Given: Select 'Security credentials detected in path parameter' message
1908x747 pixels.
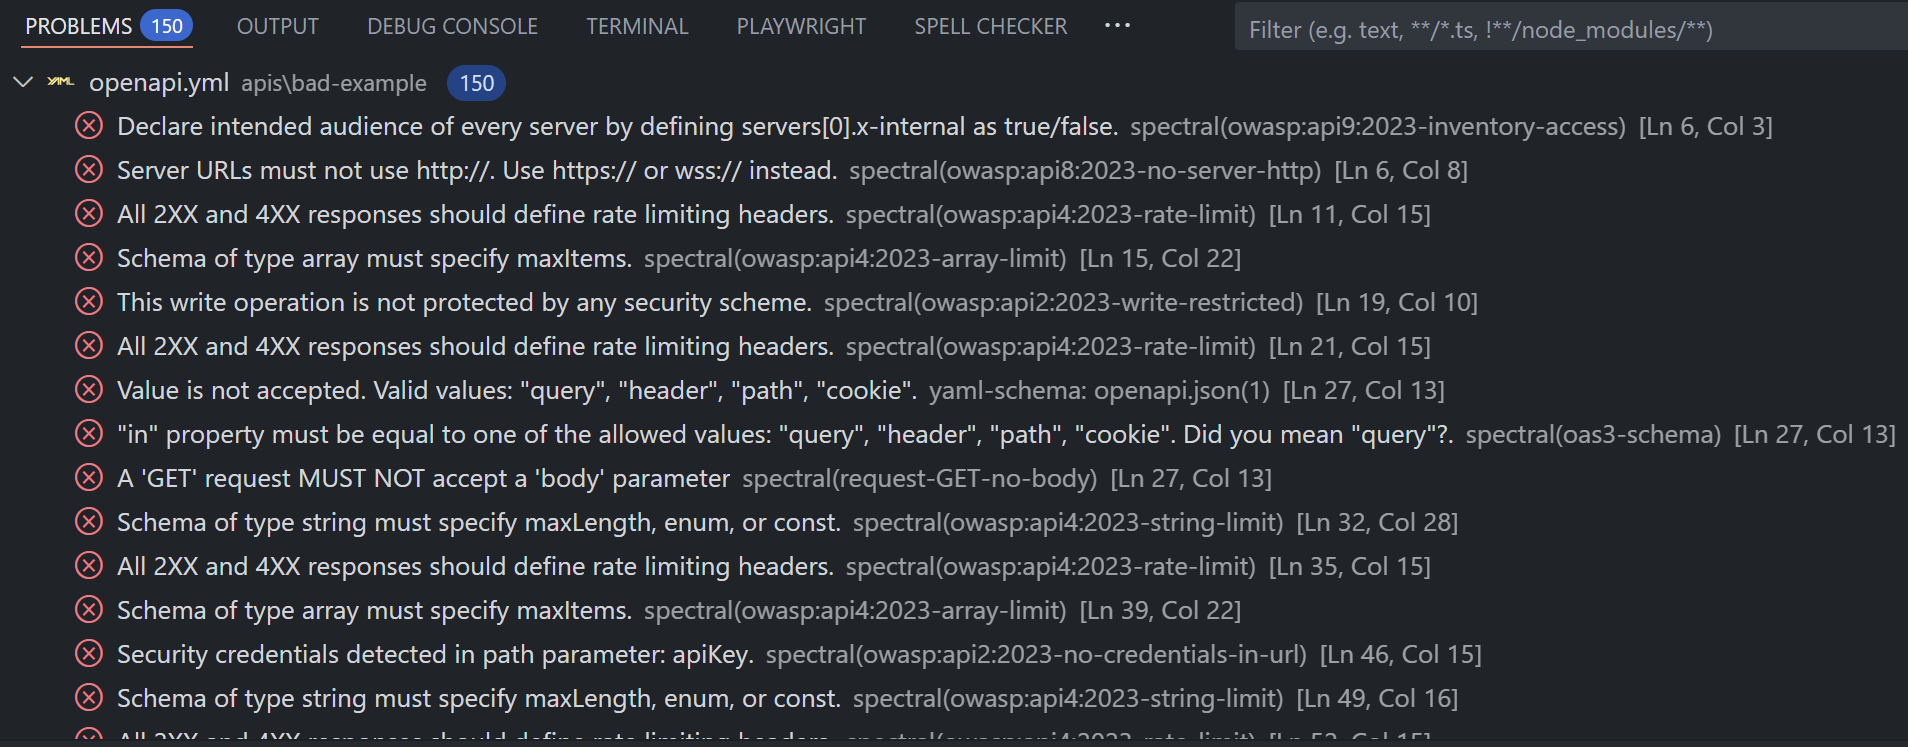Looking at the screenshot, I should [435, 655].
